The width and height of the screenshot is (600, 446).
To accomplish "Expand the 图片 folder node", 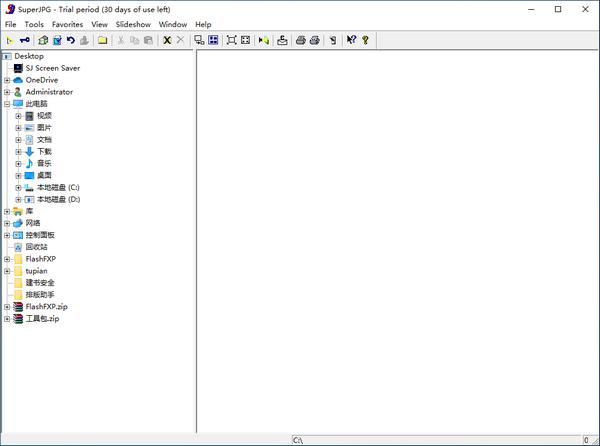I will (18, 128).
